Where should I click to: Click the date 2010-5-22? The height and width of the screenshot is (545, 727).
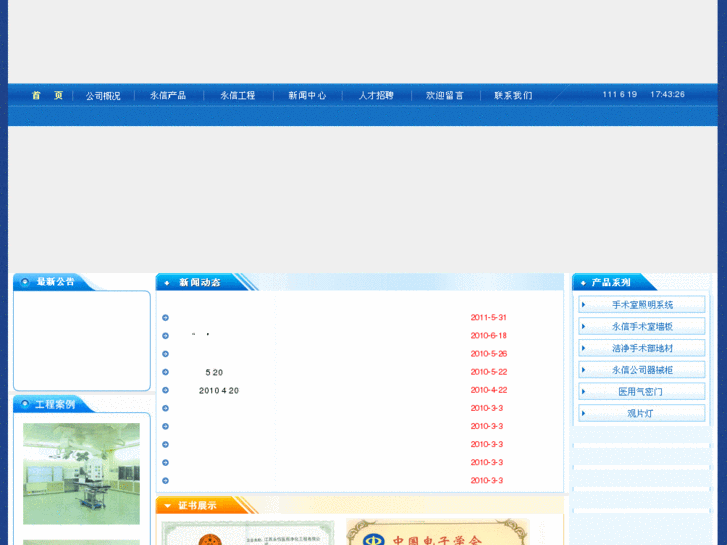(x=489, y=372)
